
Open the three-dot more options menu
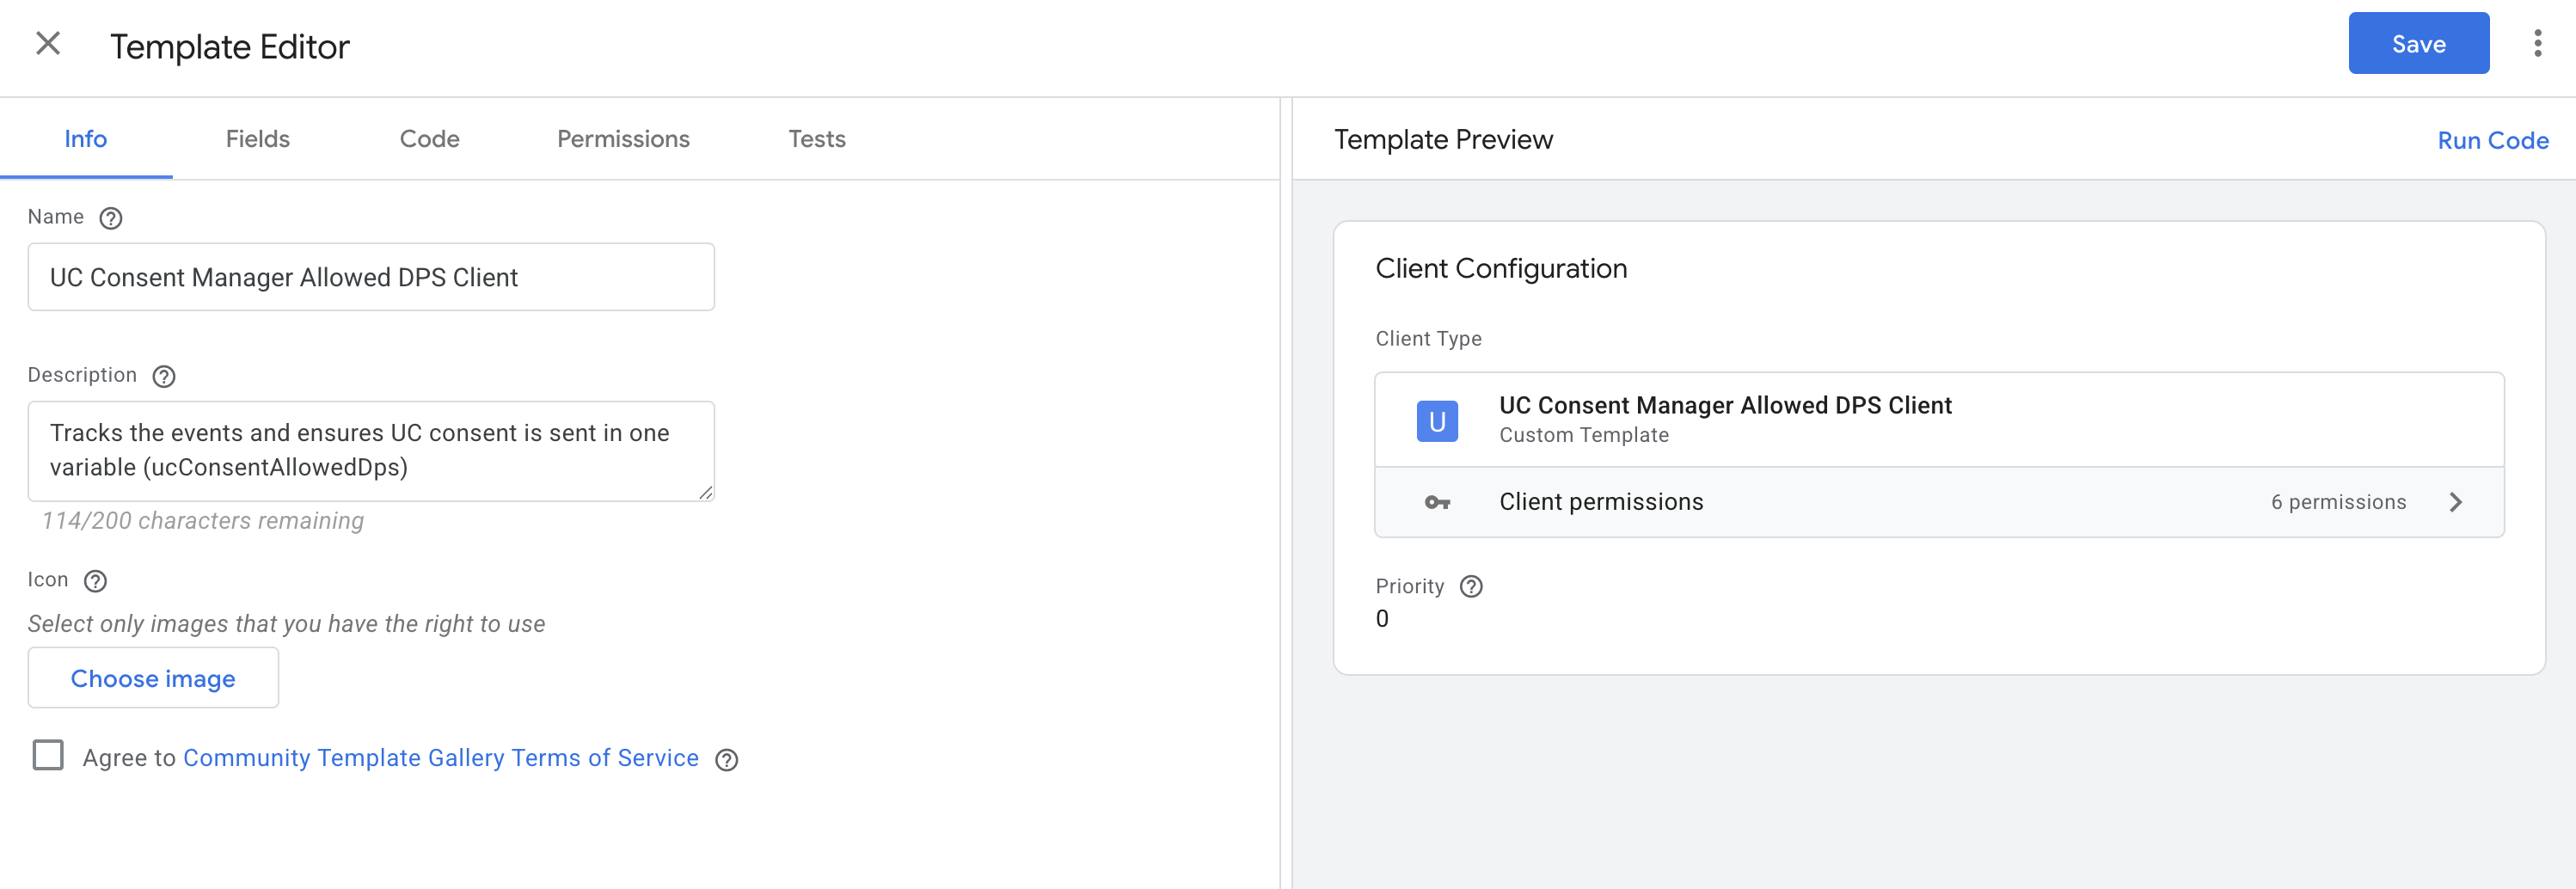[2537, 44]
